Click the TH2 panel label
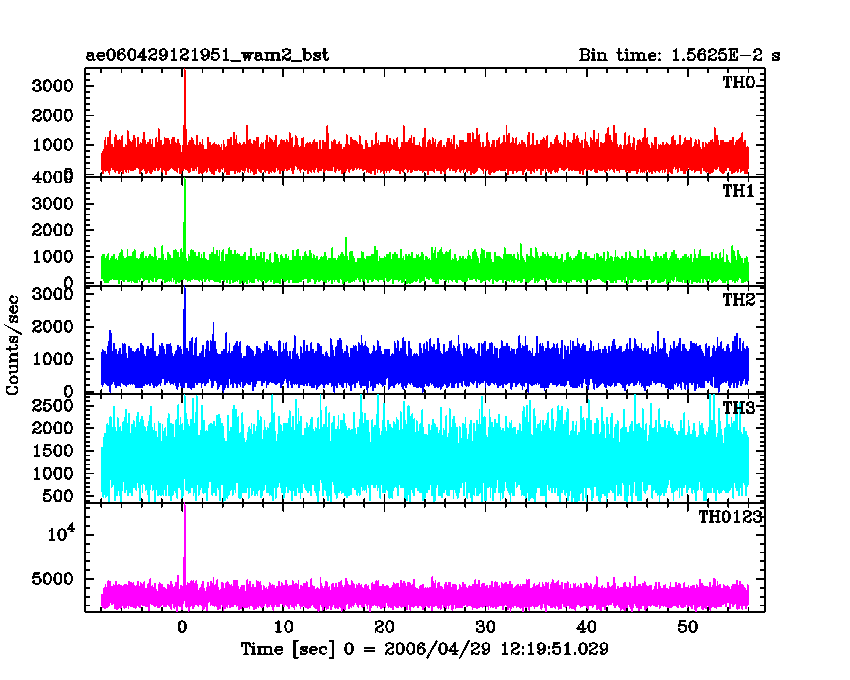This screenshot has width=850, height=680. click(x=739, y=299)
